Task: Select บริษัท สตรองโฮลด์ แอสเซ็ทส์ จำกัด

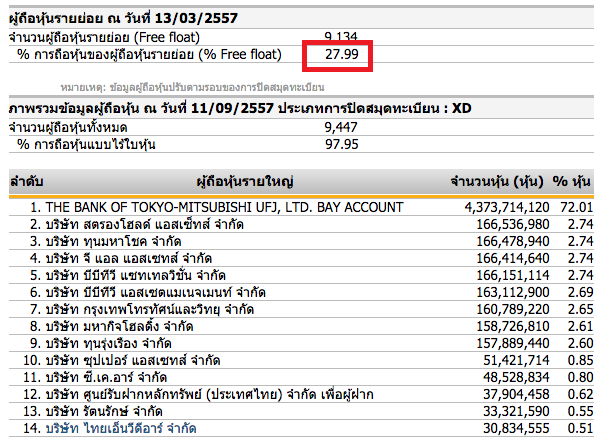Action: tap(145, 224)
